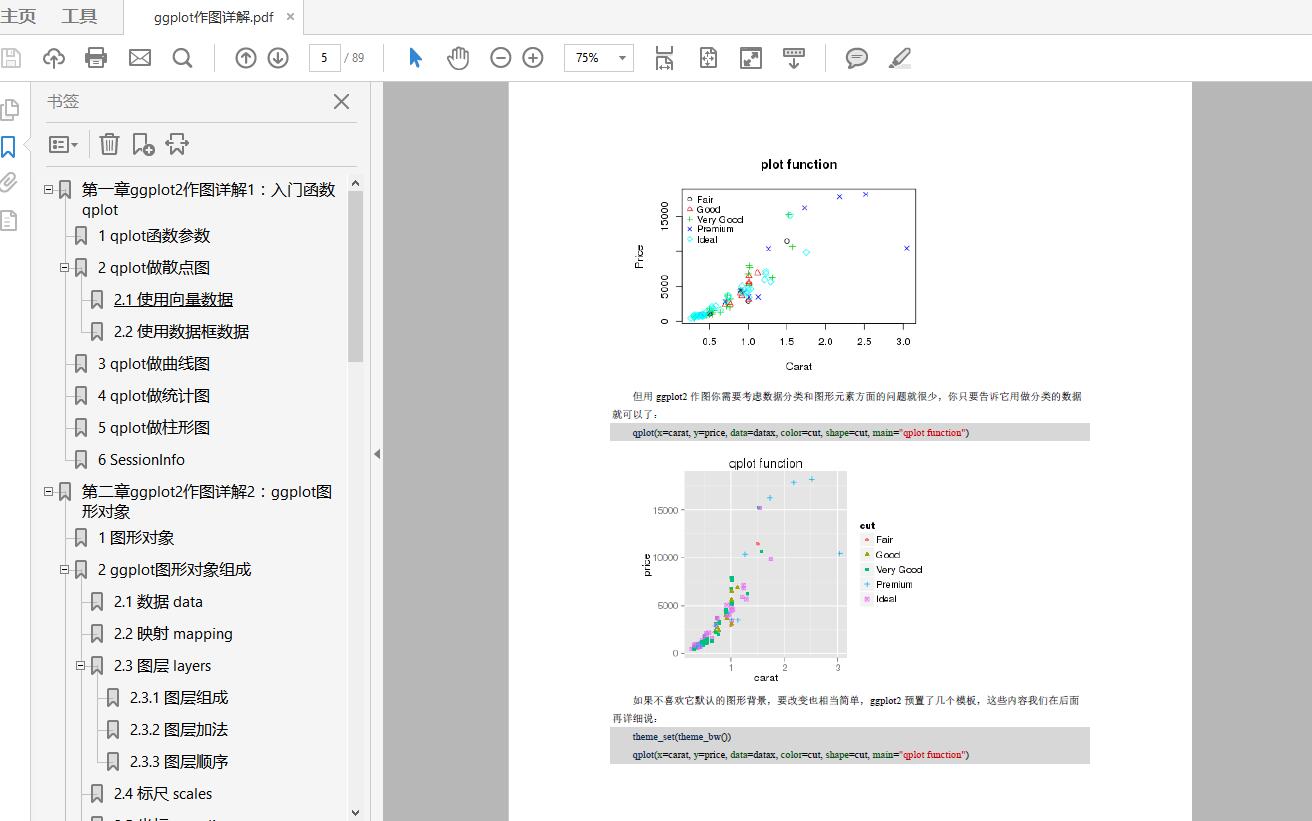
Task: Click the zoom out minus icon
Action: click(500, 58)
